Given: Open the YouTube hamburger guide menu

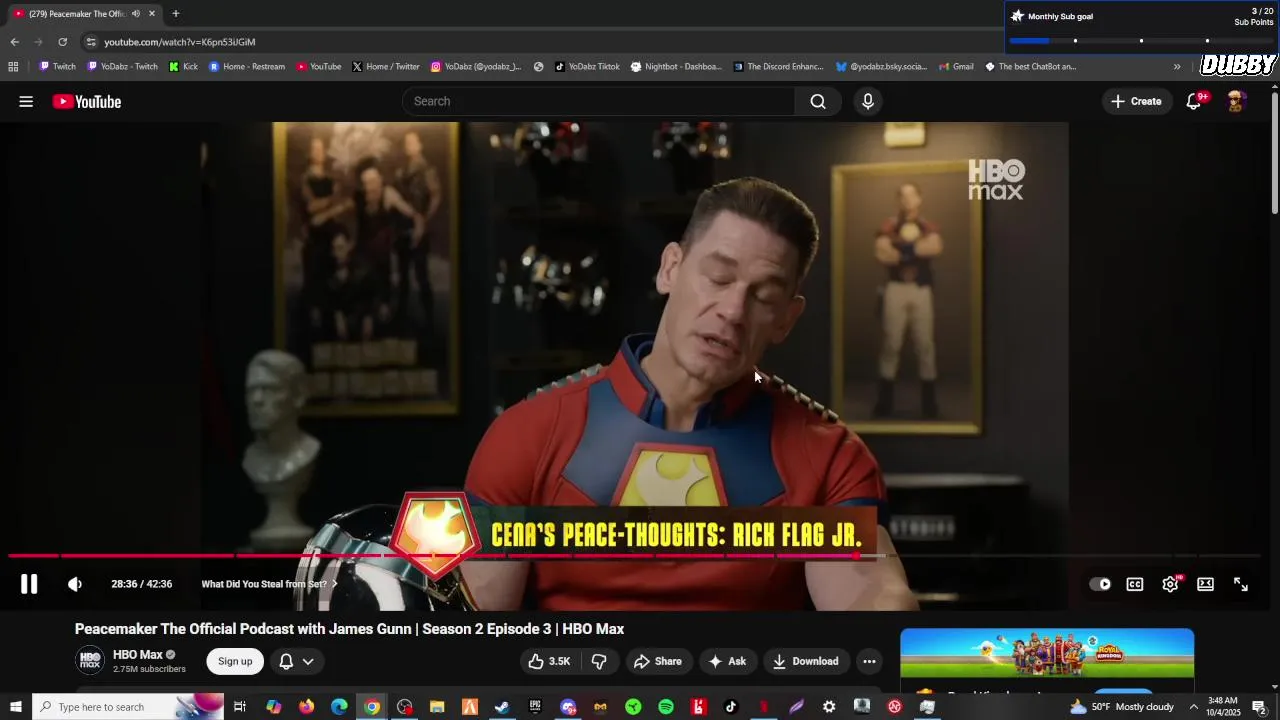Looking at the screenshot, I should click(26, 101).
